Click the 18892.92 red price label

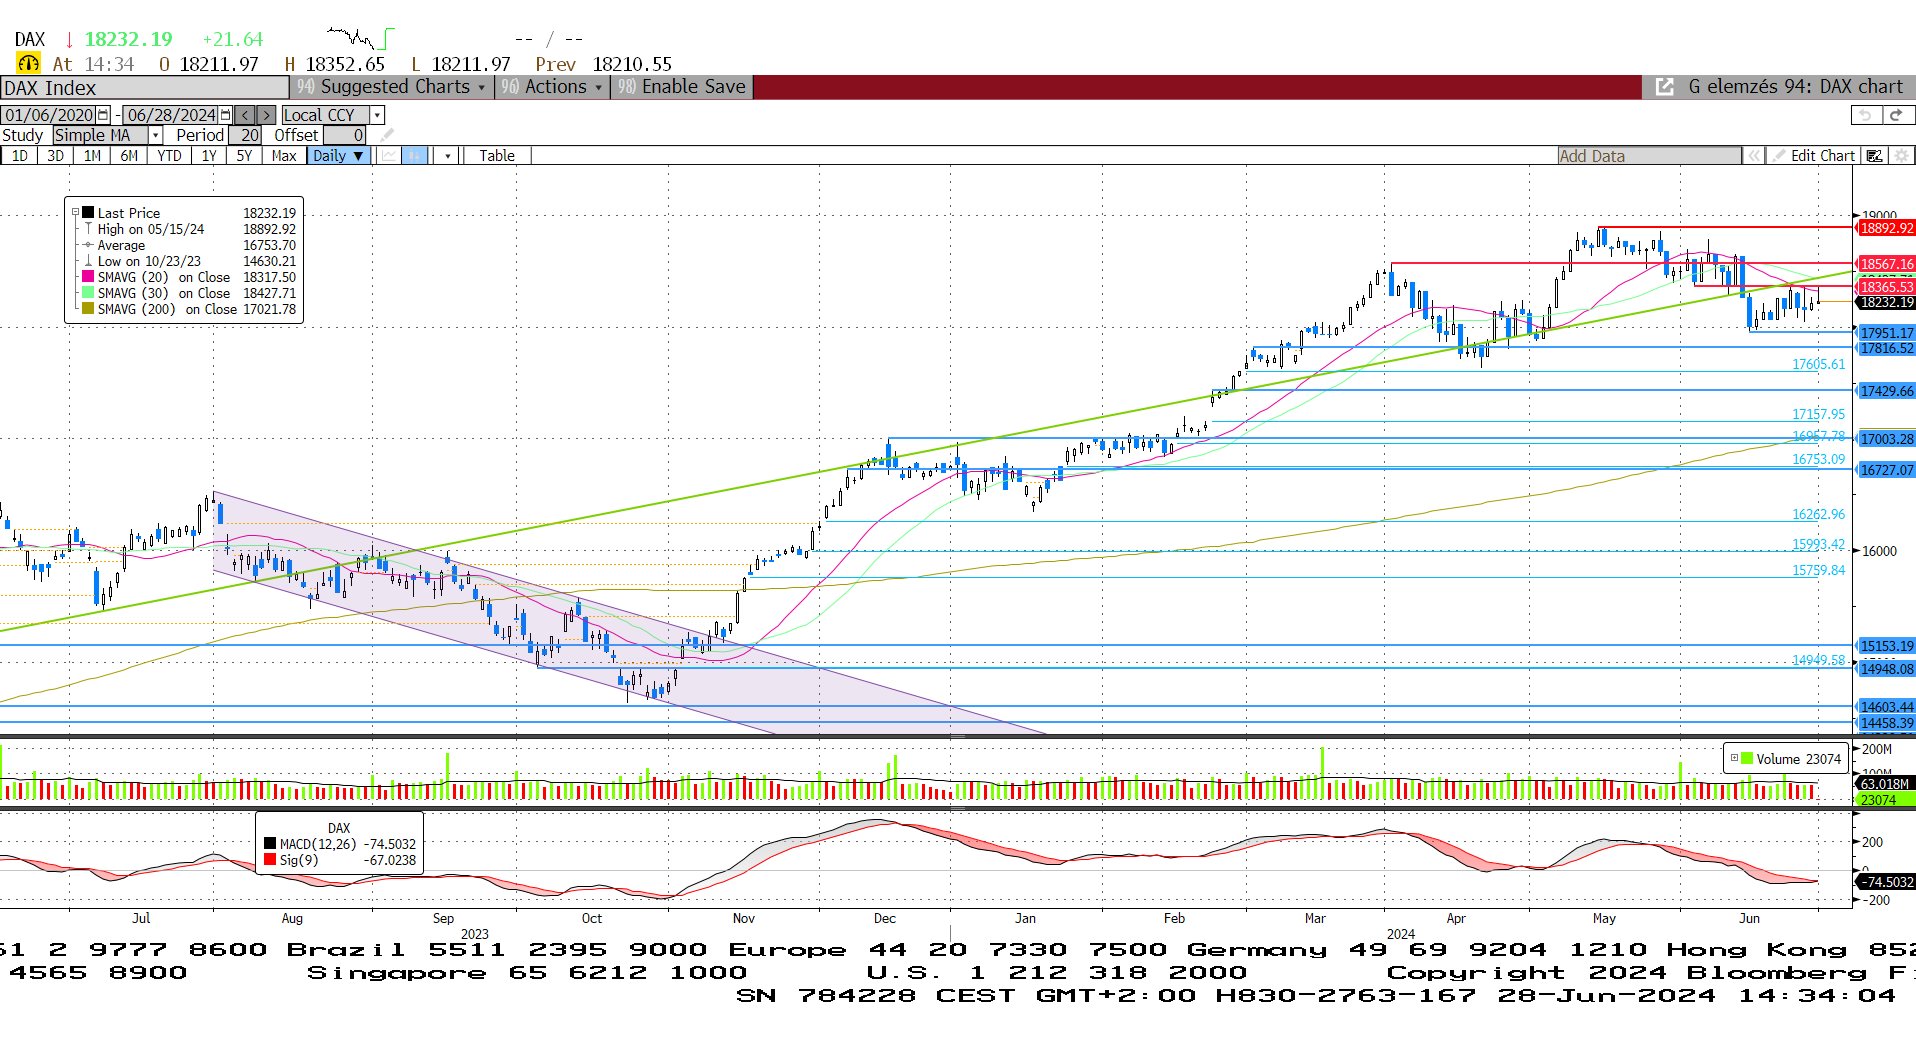coord(1886,228)
